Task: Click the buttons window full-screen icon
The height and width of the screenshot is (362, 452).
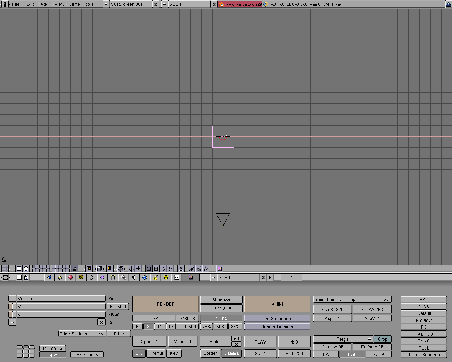Action: click(19, 277)
